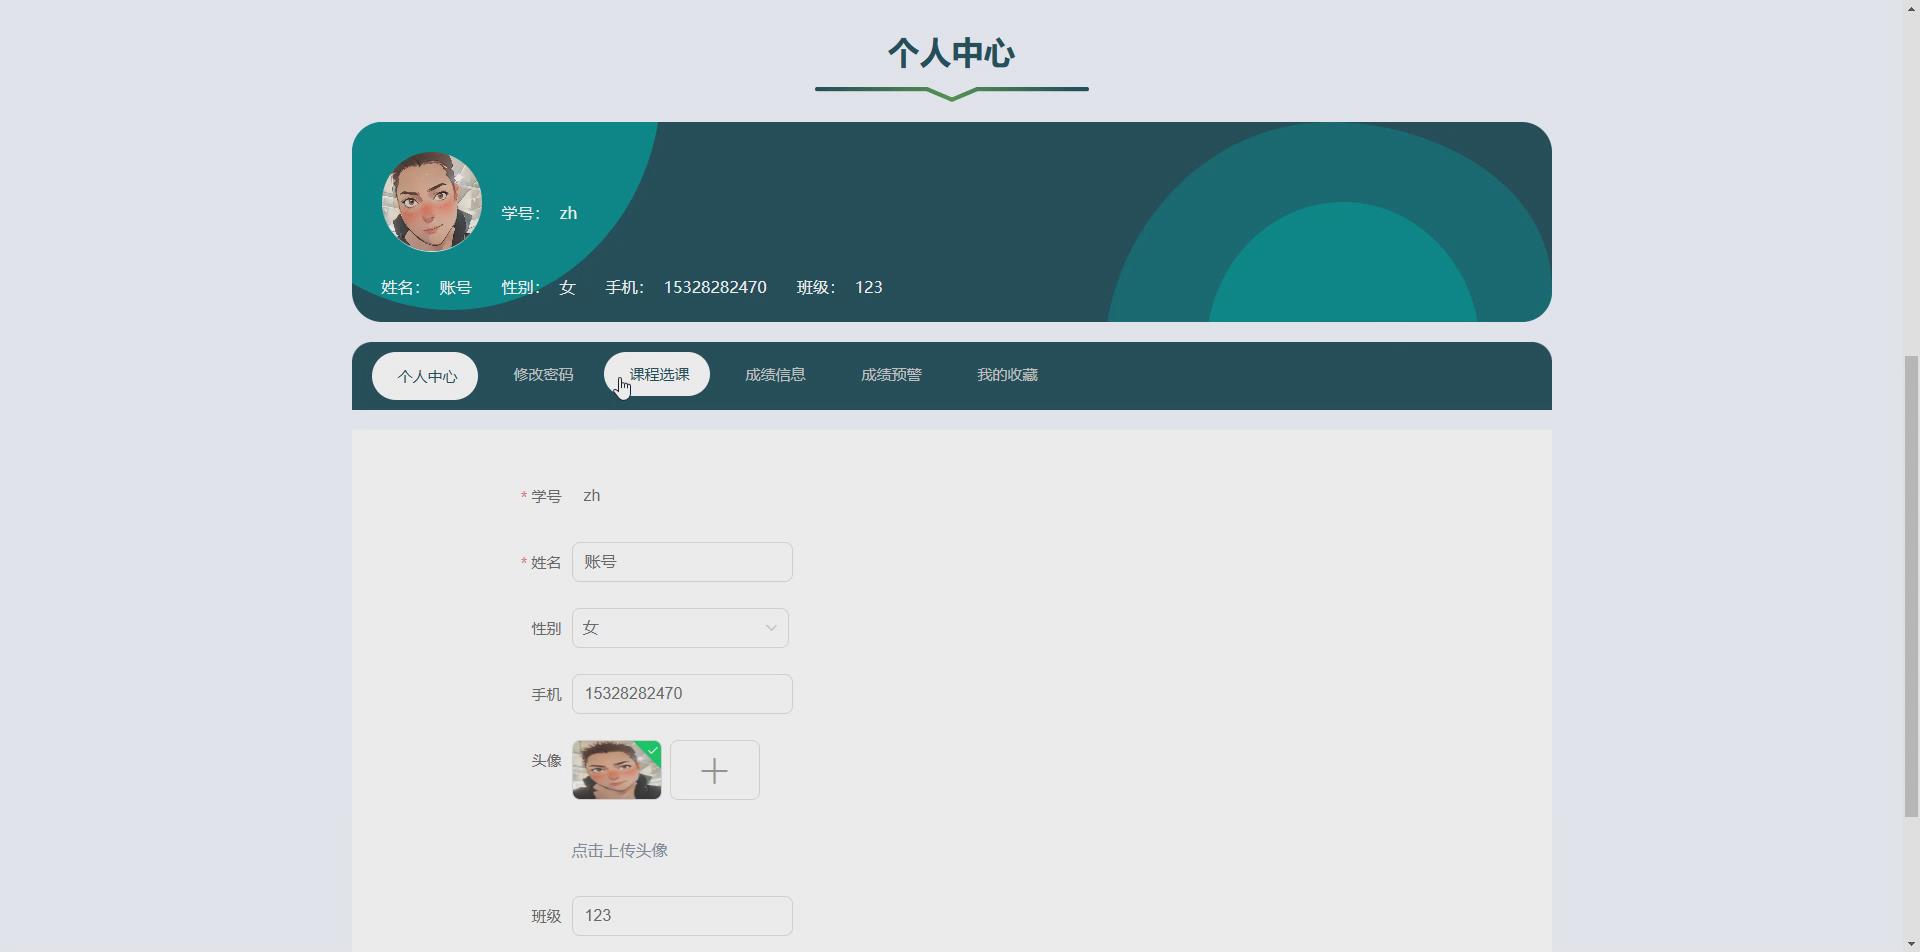Click the profile avatar image in the banner
The image size is (1920, 952).
[x=431, y=200]
